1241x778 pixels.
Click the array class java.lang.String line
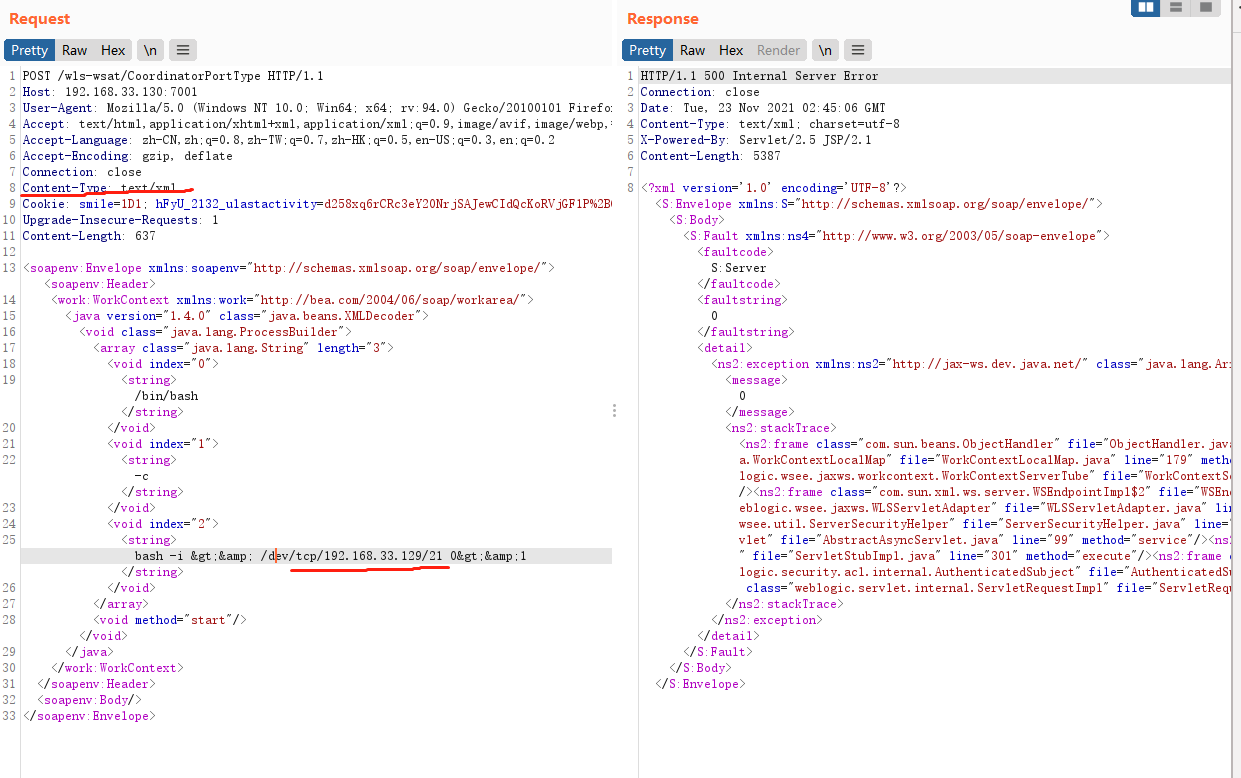pos(244,348)
